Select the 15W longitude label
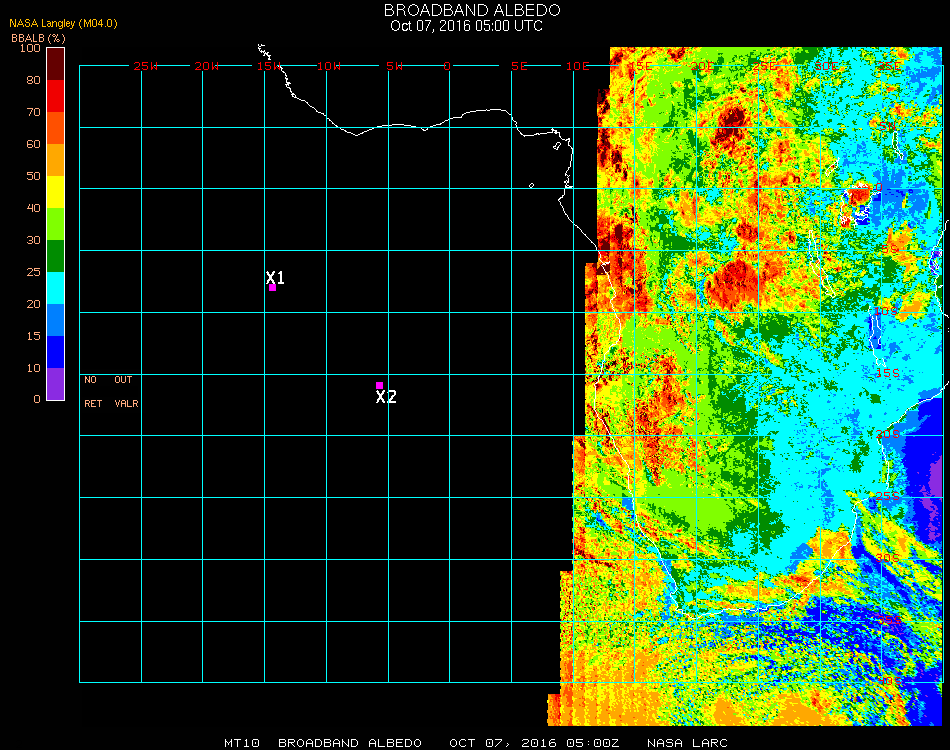This screenshot has height=750, width=950. [x=269, y=66]
